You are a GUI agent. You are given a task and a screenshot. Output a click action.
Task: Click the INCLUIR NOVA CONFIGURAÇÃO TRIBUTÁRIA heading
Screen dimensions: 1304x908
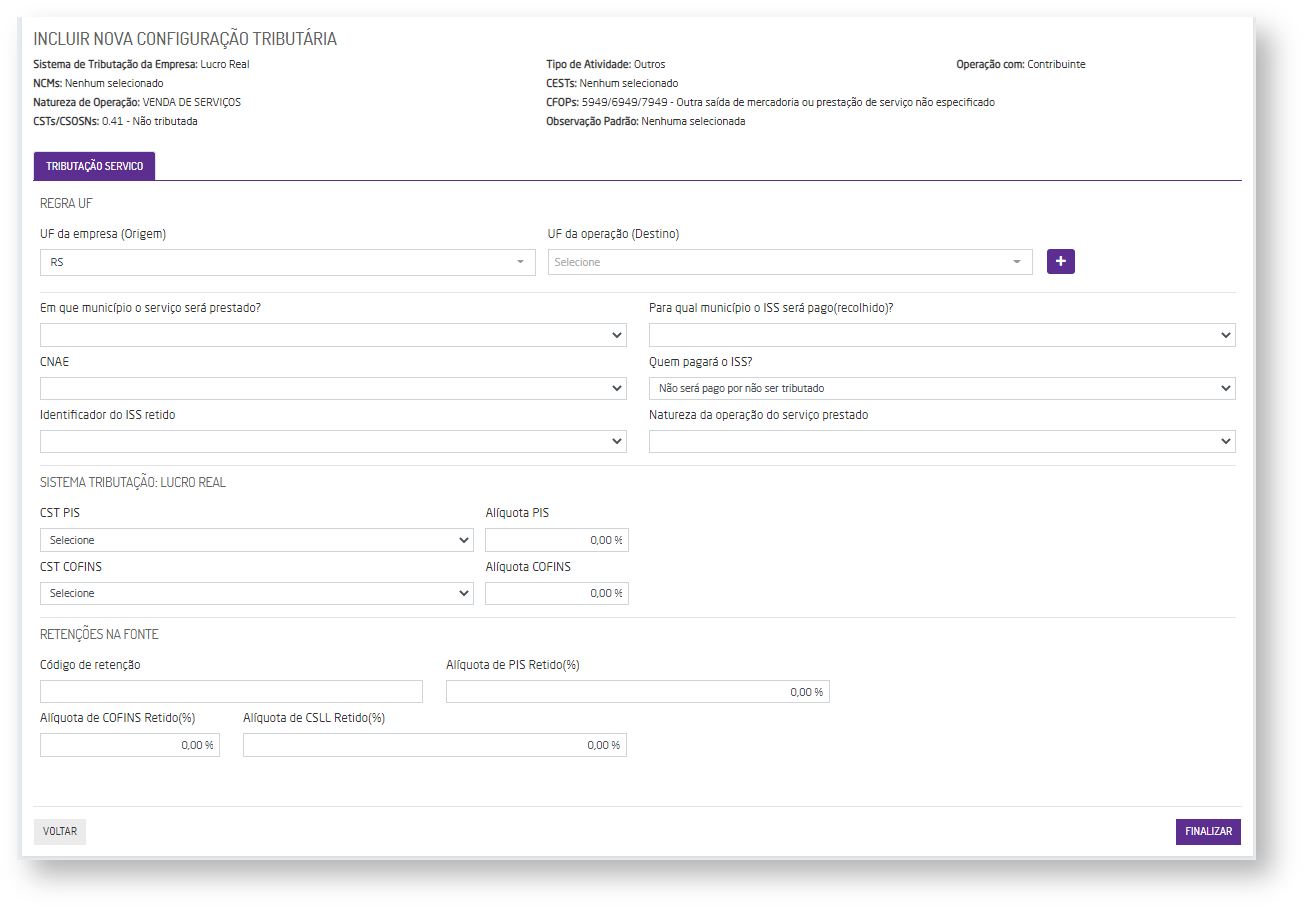(185, 39)
